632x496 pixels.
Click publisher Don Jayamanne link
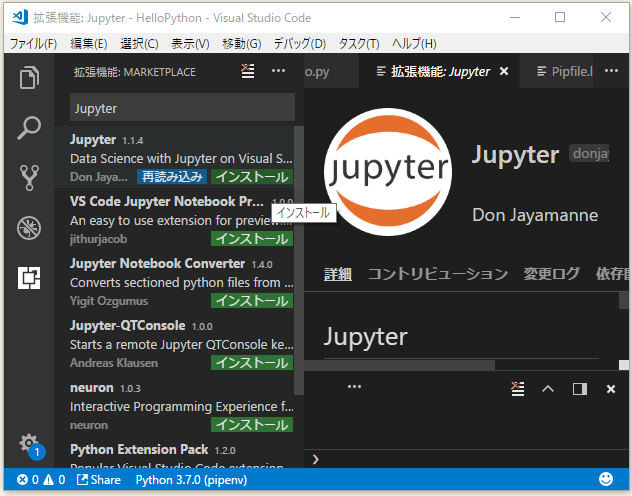pyautogui.click(x=535, y=215)
